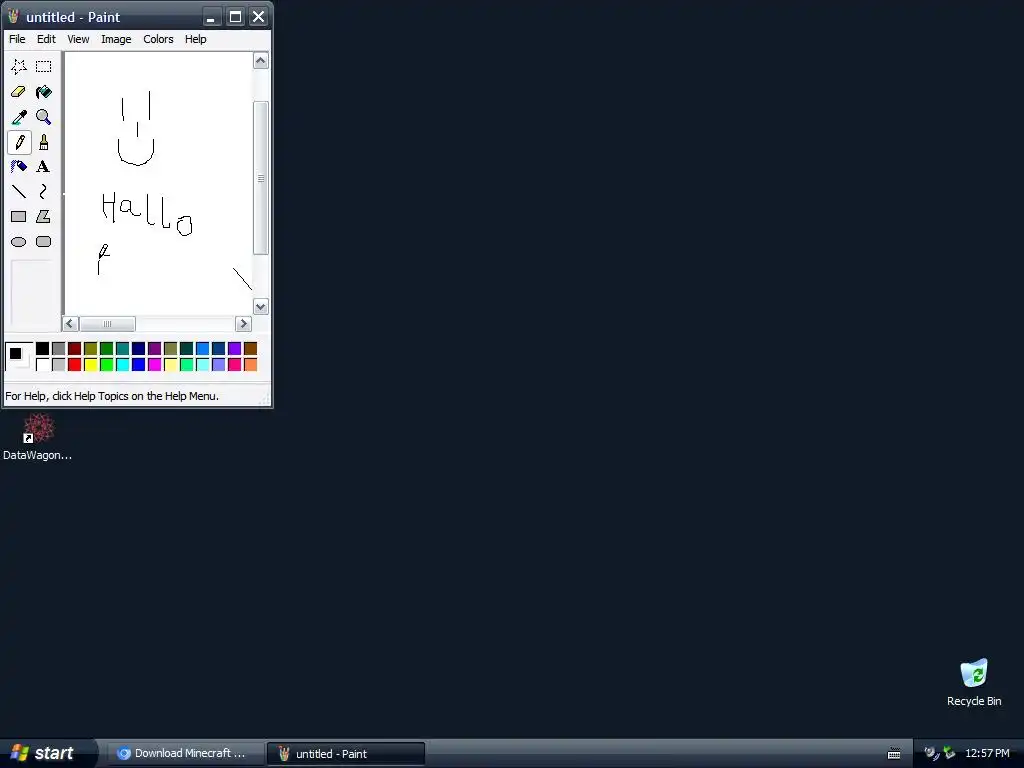This screenshot has height=768, width=1024.
Task: Click the horizontal scrollbar thumb
Action: [x=107, y=324]
